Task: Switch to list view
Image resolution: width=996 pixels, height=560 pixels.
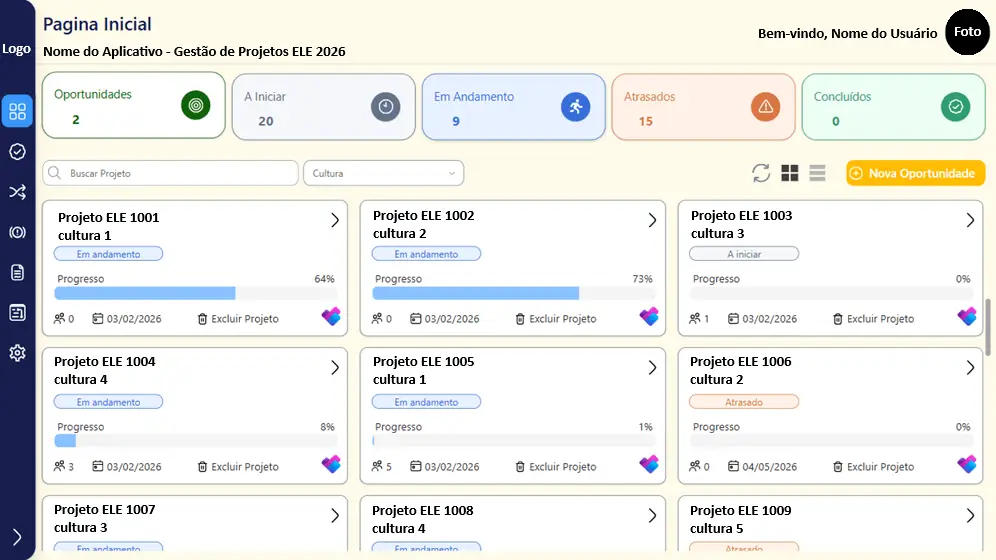Action: coord(818,173)
